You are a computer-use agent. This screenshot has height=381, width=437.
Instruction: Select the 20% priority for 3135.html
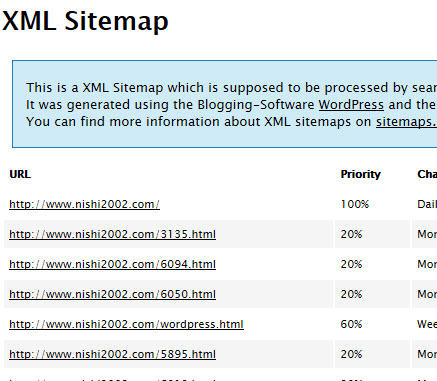tap(351, 234)
